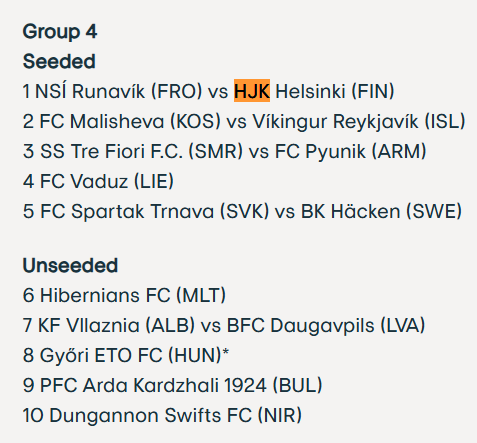Click the highlighted HJK search match
This screenshot has width=477, height=443.
252,91
